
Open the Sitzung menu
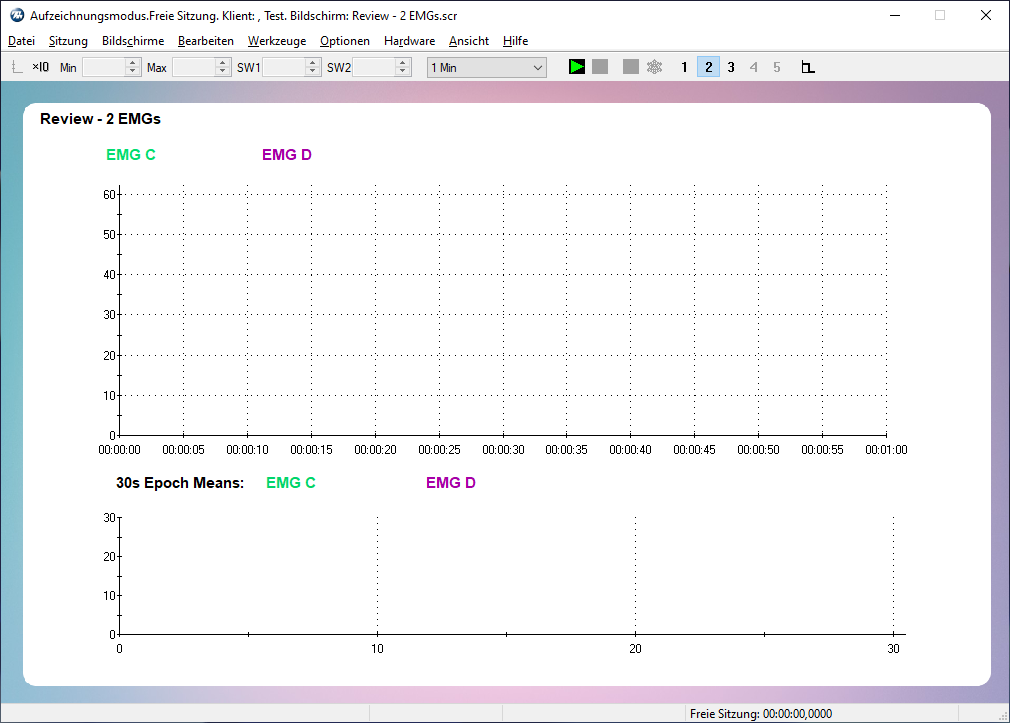point(68,41)
